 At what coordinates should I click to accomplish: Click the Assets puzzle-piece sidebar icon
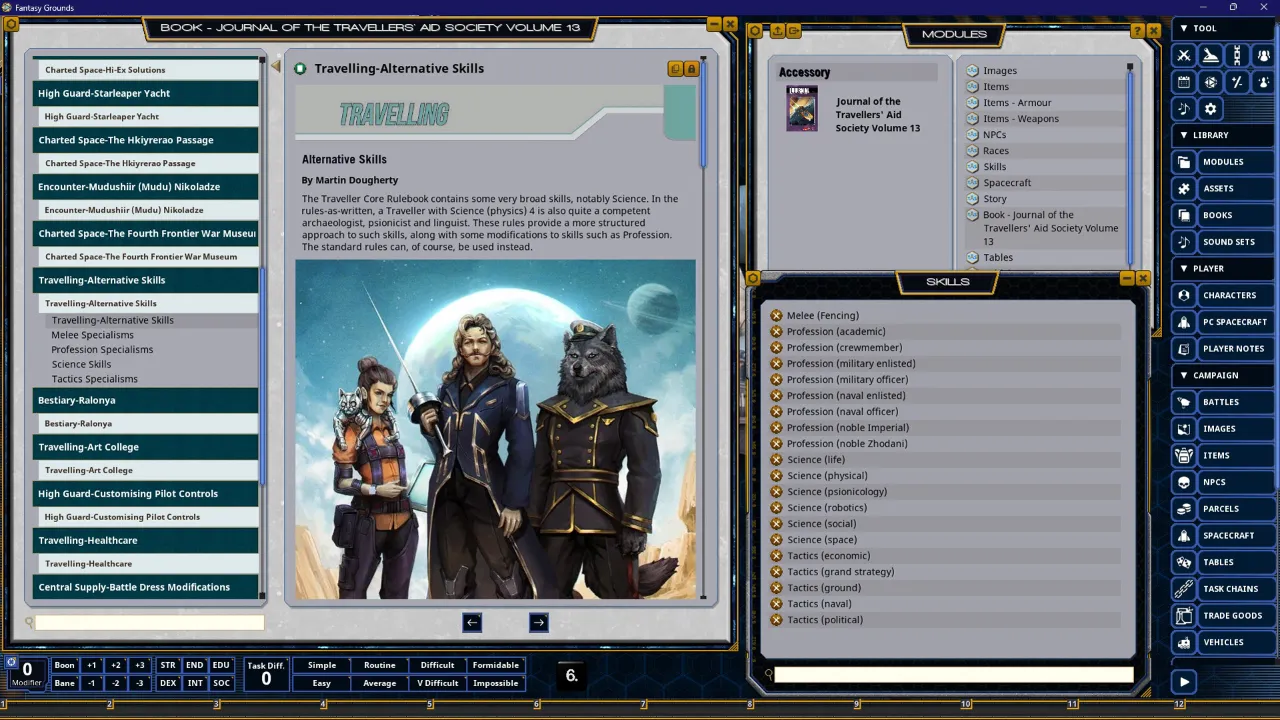(x=1184, y=188)
